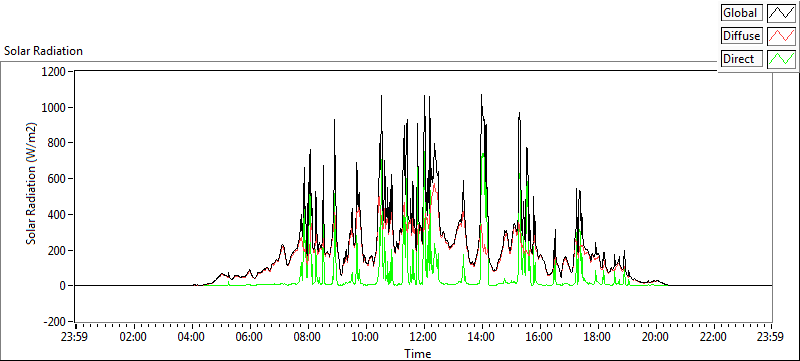Click the 02:00 time axis label
The image size is (800, 361).
tap(134, 337)
